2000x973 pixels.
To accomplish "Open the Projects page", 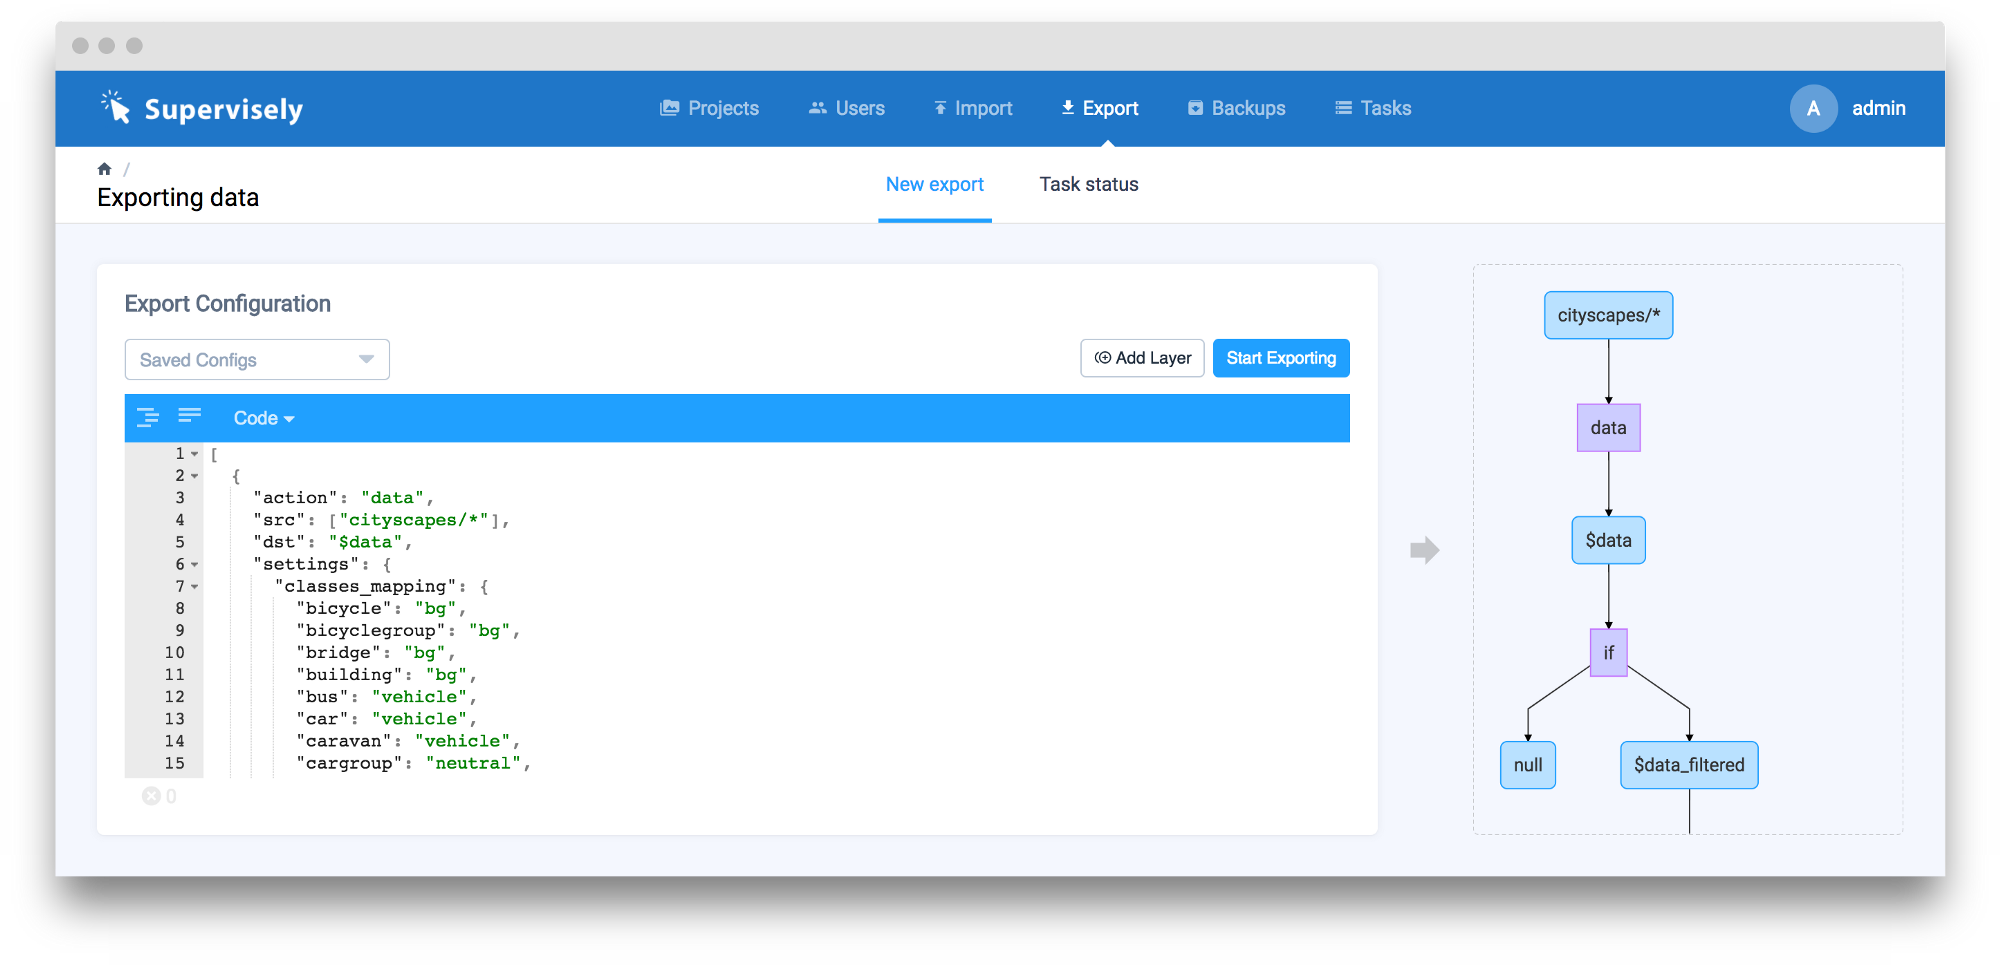I will [709, 108].
